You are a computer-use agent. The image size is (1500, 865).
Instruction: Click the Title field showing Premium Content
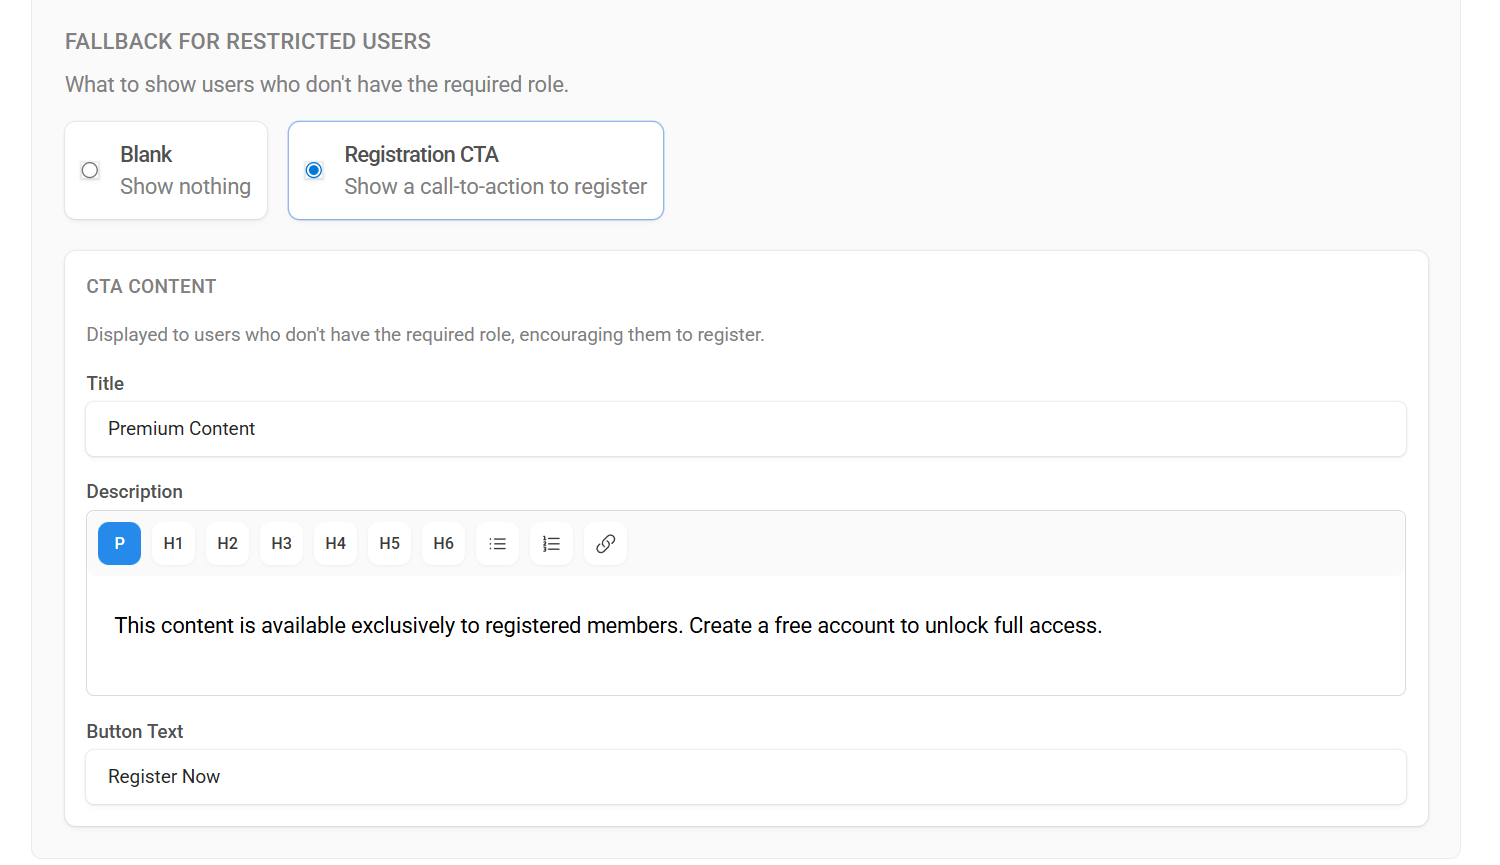[745, 428]
